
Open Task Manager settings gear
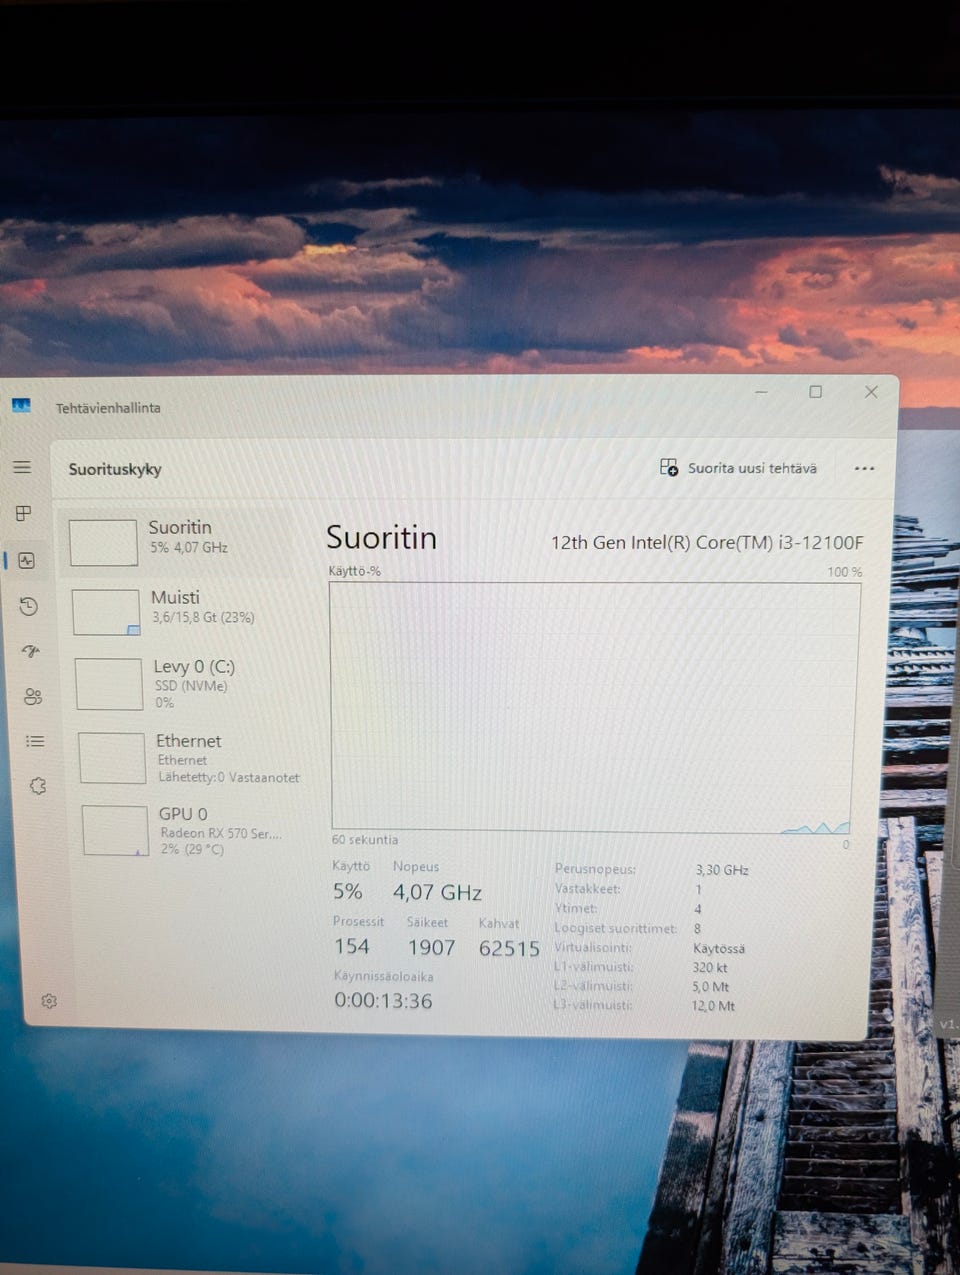[49, 1001]
